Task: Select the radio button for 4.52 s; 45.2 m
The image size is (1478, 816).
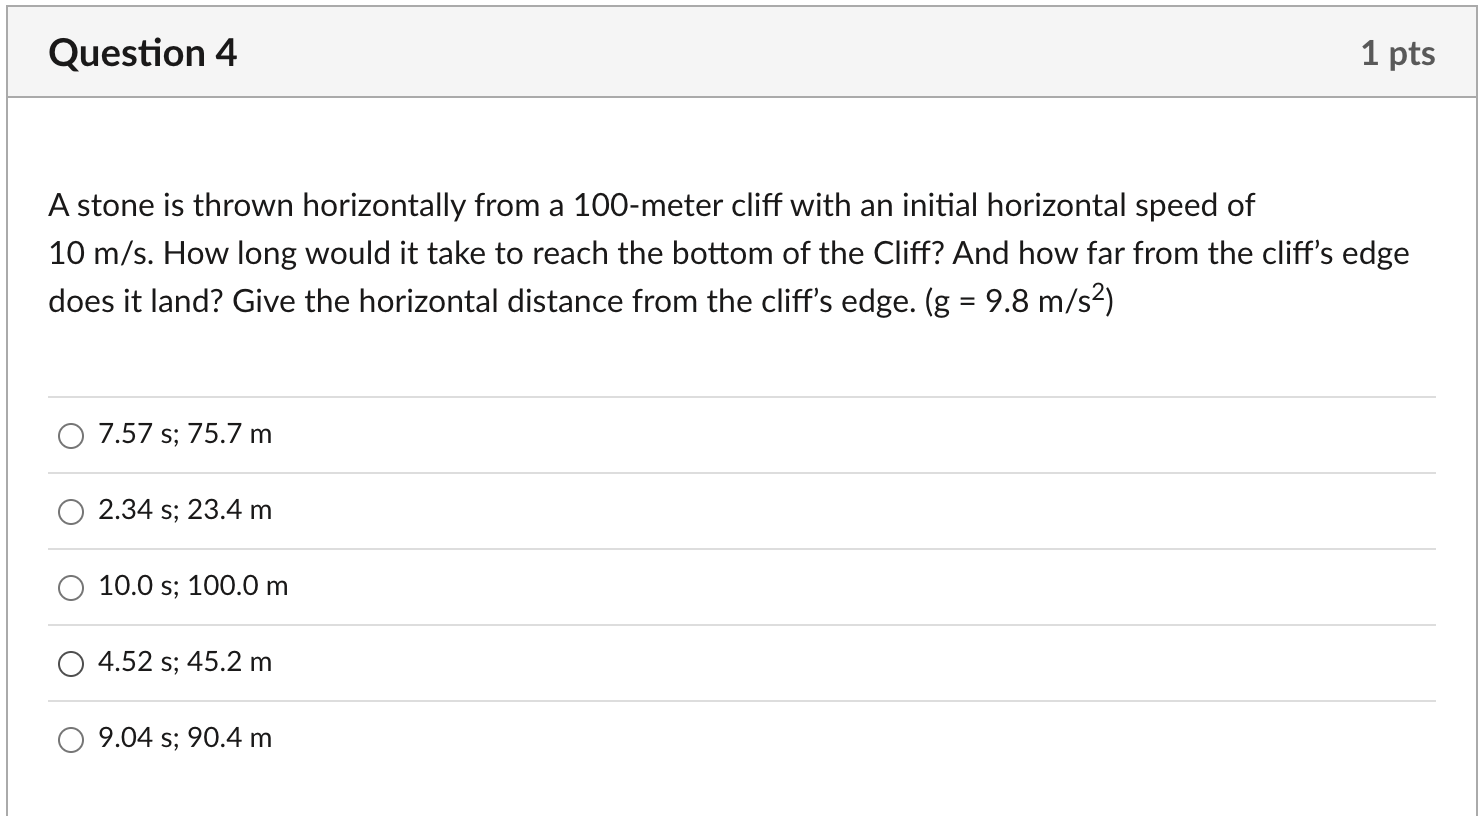Action: [70, 662]
